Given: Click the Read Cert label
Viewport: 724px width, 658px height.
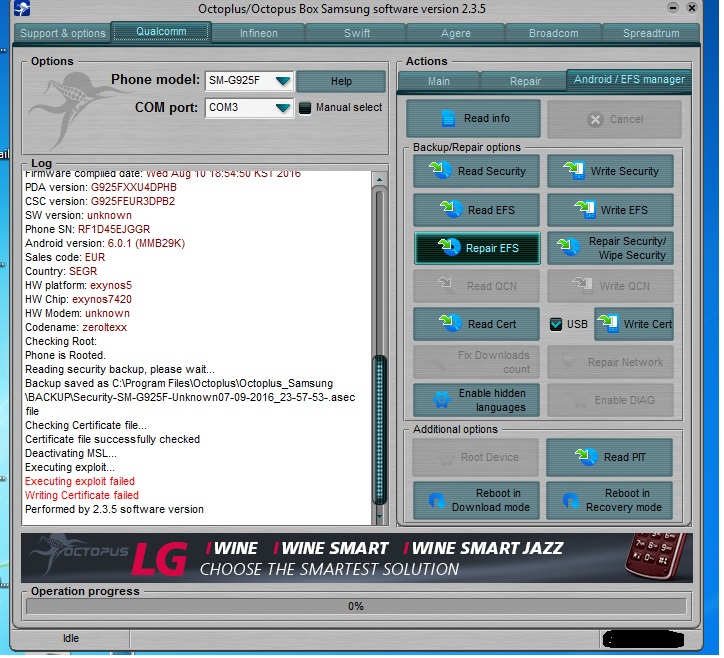Looking at the screenshot, I should [x=492, y=324].
